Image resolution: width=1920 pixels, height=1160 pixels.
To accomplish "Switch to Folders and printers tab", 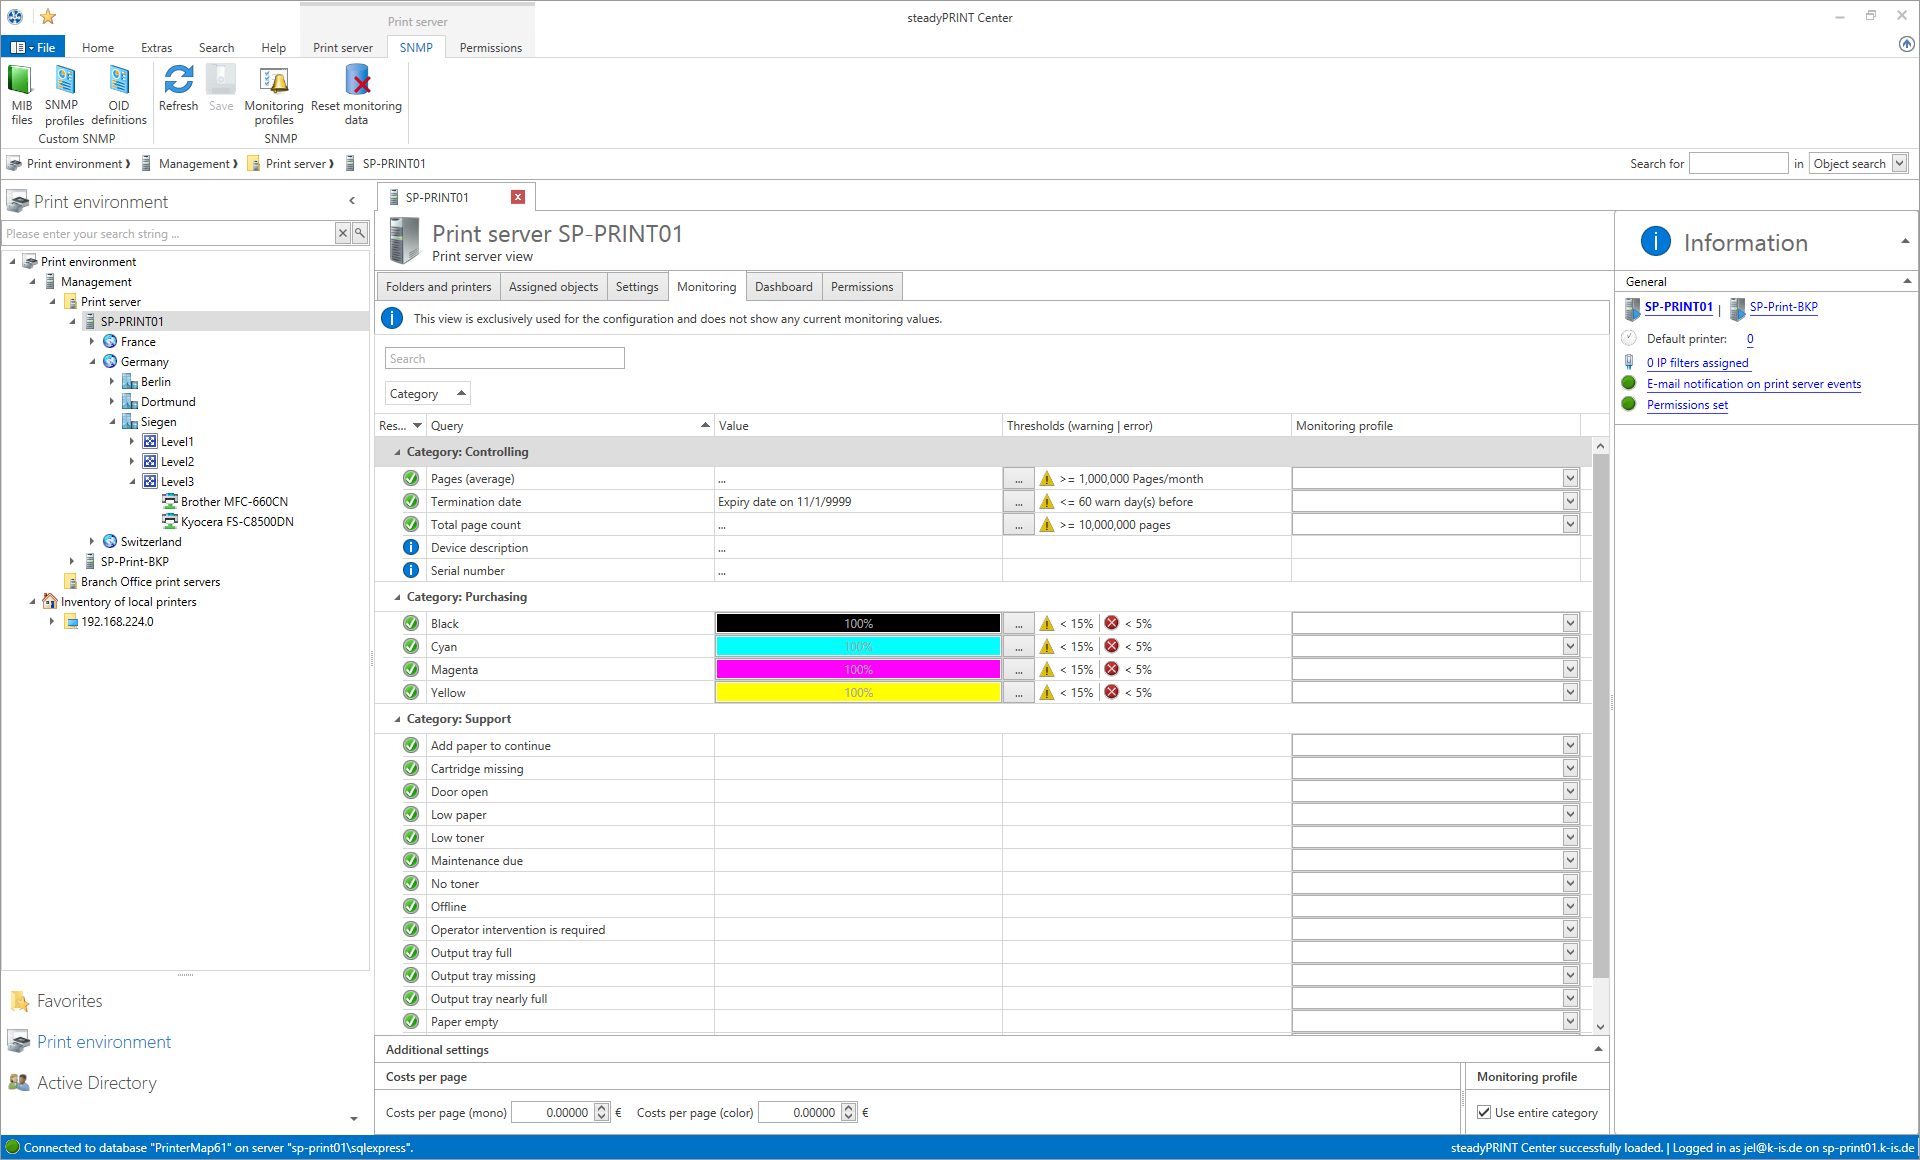I will (x=438, y=287).
